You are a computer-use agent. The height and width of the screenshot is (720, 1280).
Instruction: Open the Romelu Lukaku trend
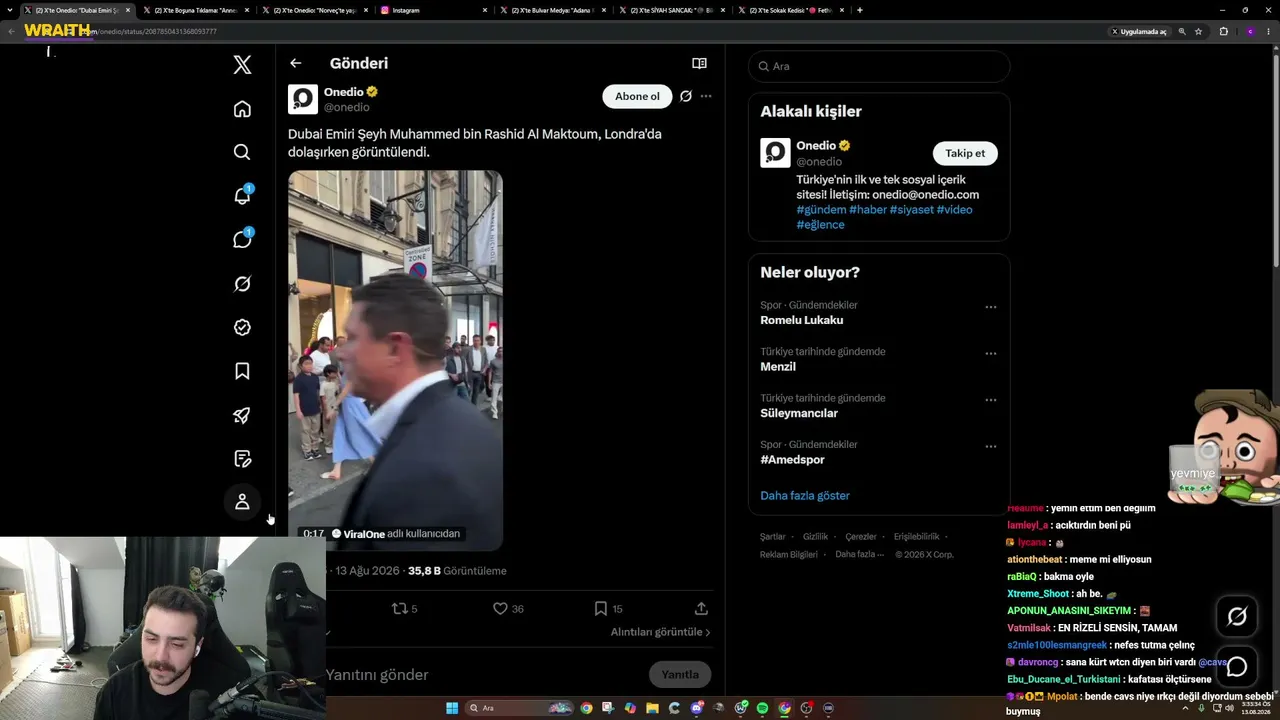coord(801,320)
